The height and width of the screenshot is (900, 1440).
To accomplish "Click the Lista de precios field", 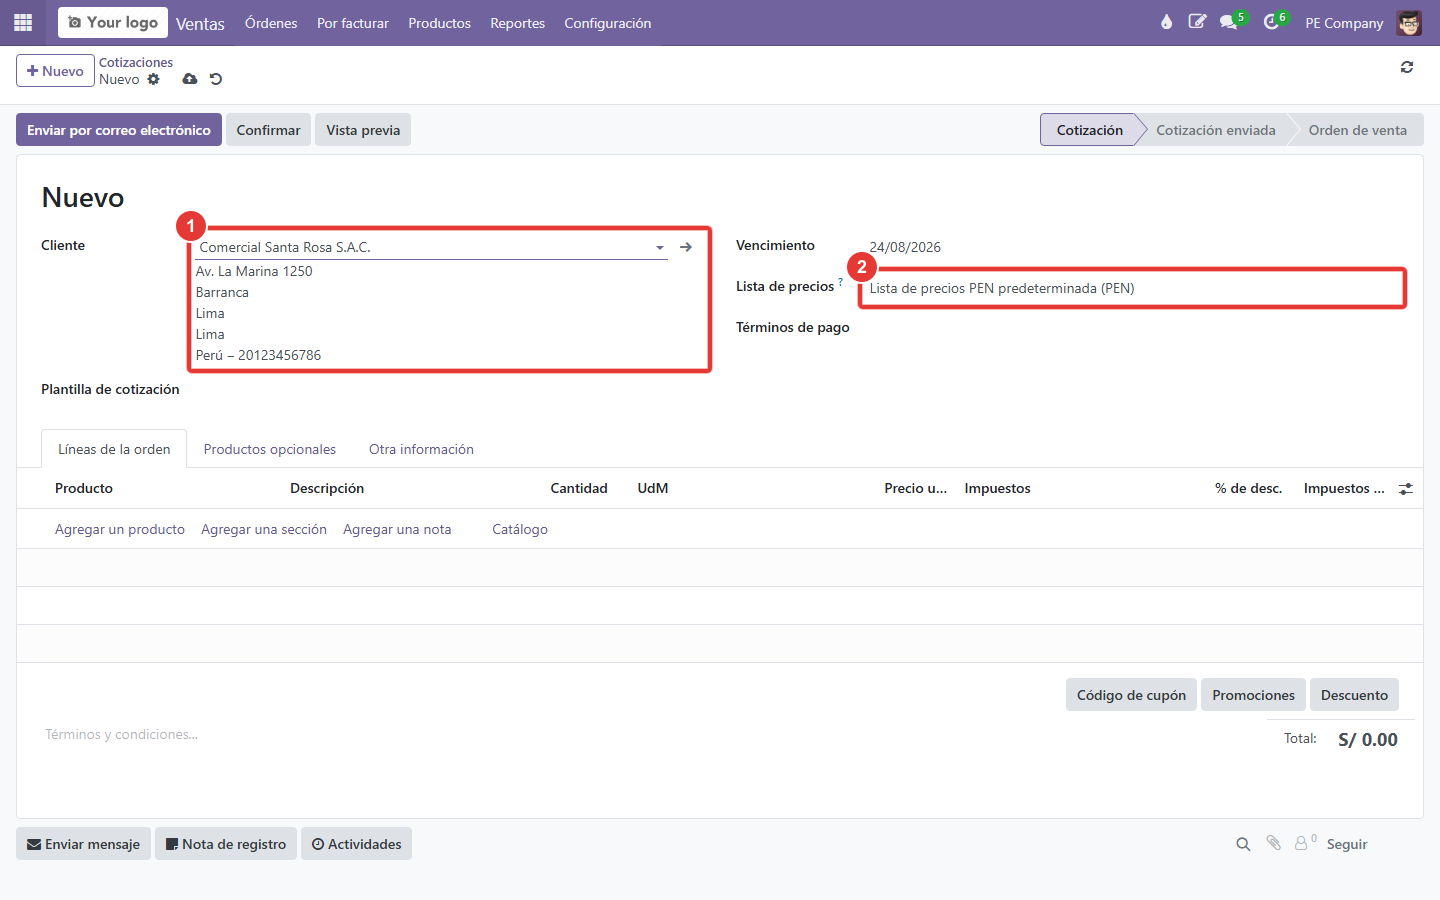I will pyautogui.click(x=1132, y=288).
